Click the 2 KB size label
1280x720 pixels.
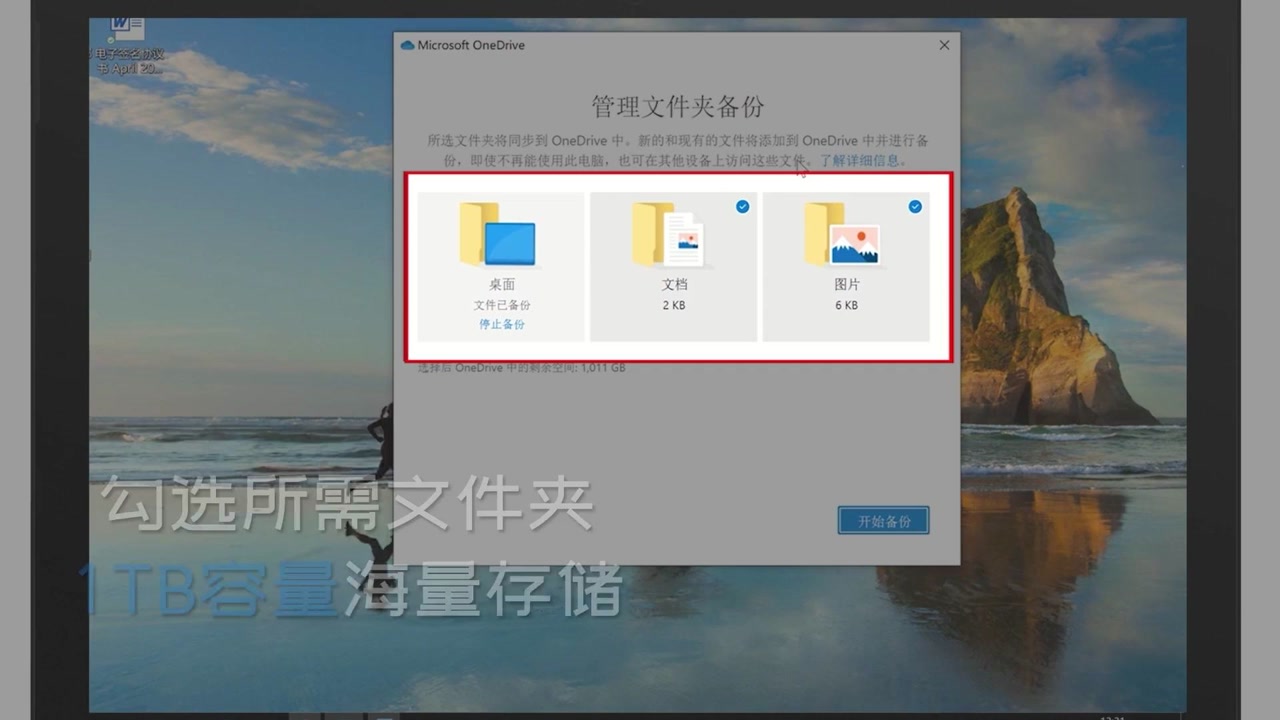tap(674, 305)
